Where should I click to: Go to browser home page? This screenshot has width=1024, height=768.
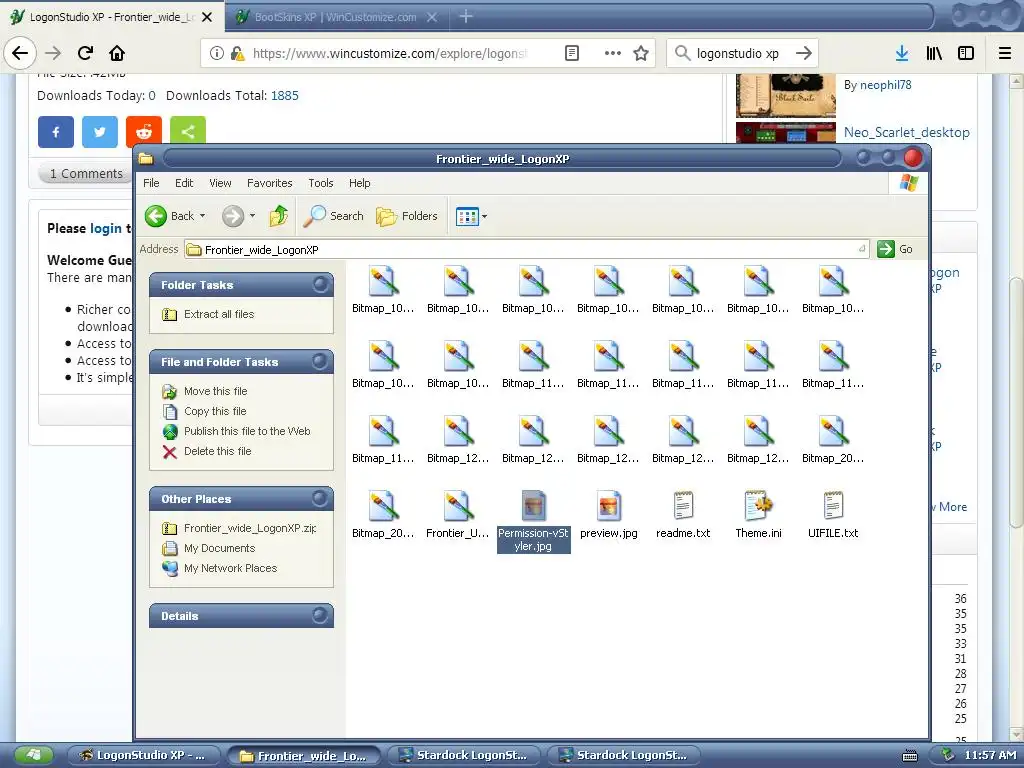tap(117, 53)
